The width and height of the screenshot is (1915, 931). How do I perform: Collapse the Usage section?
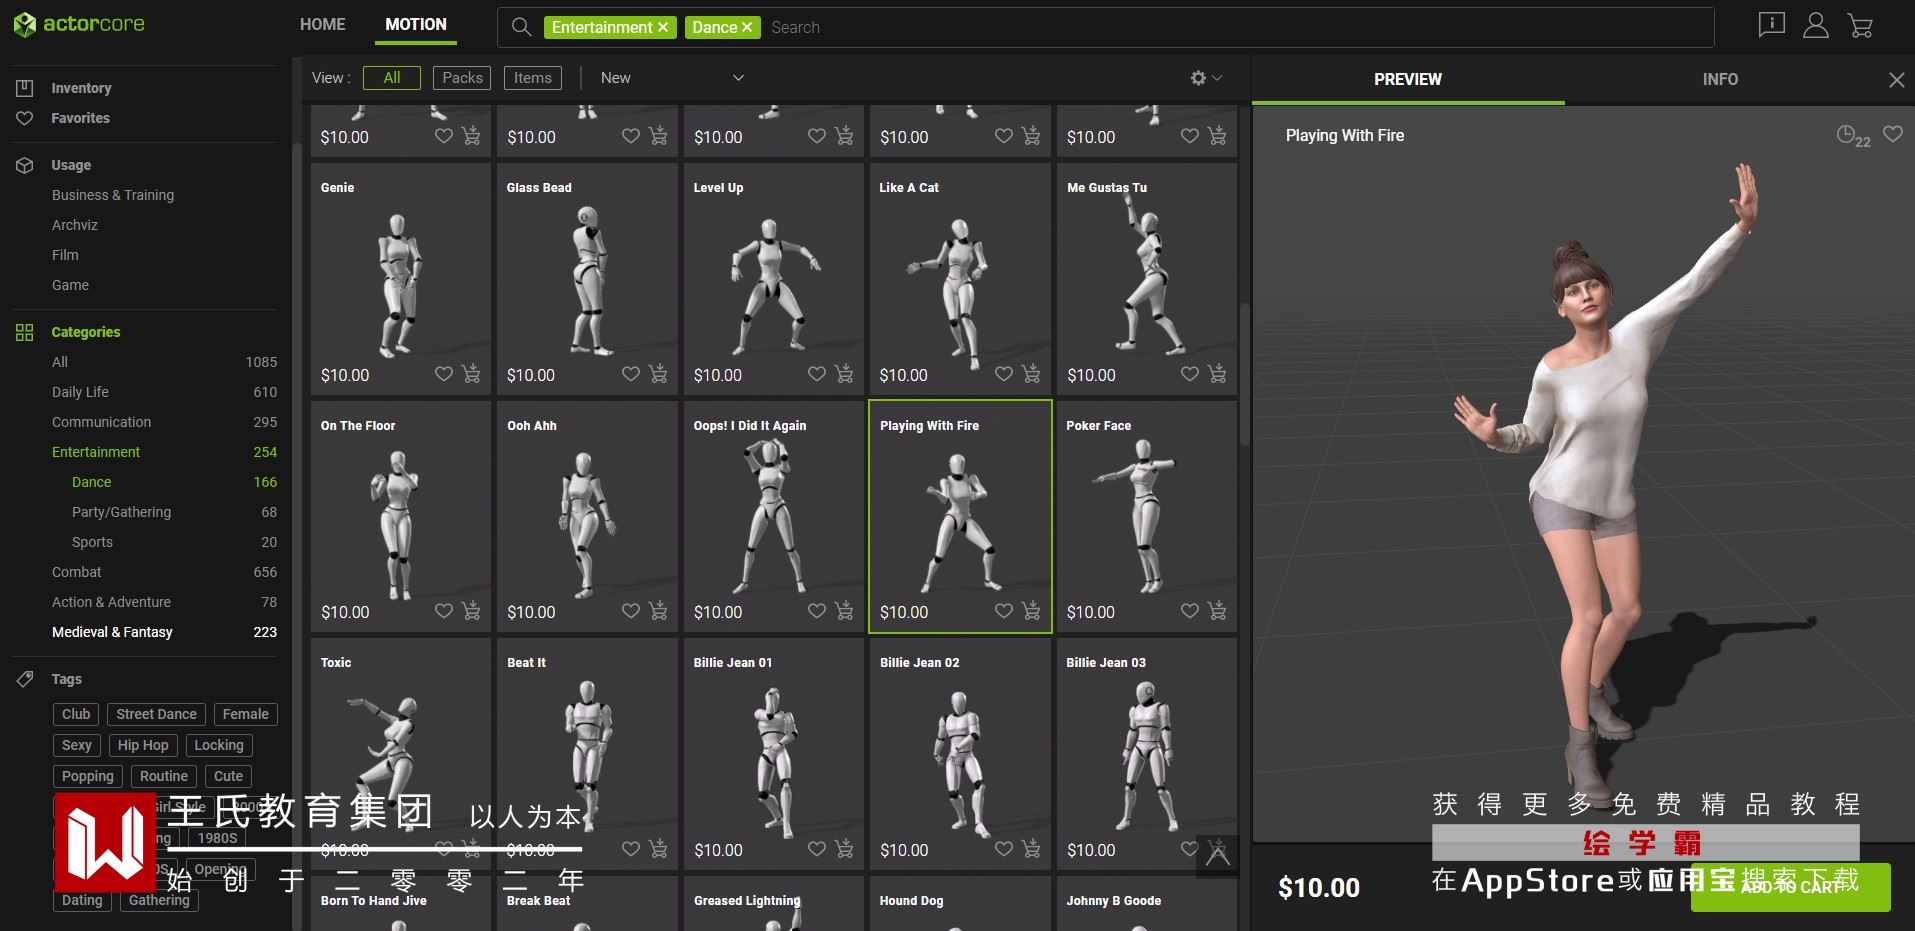click(71, 165)
